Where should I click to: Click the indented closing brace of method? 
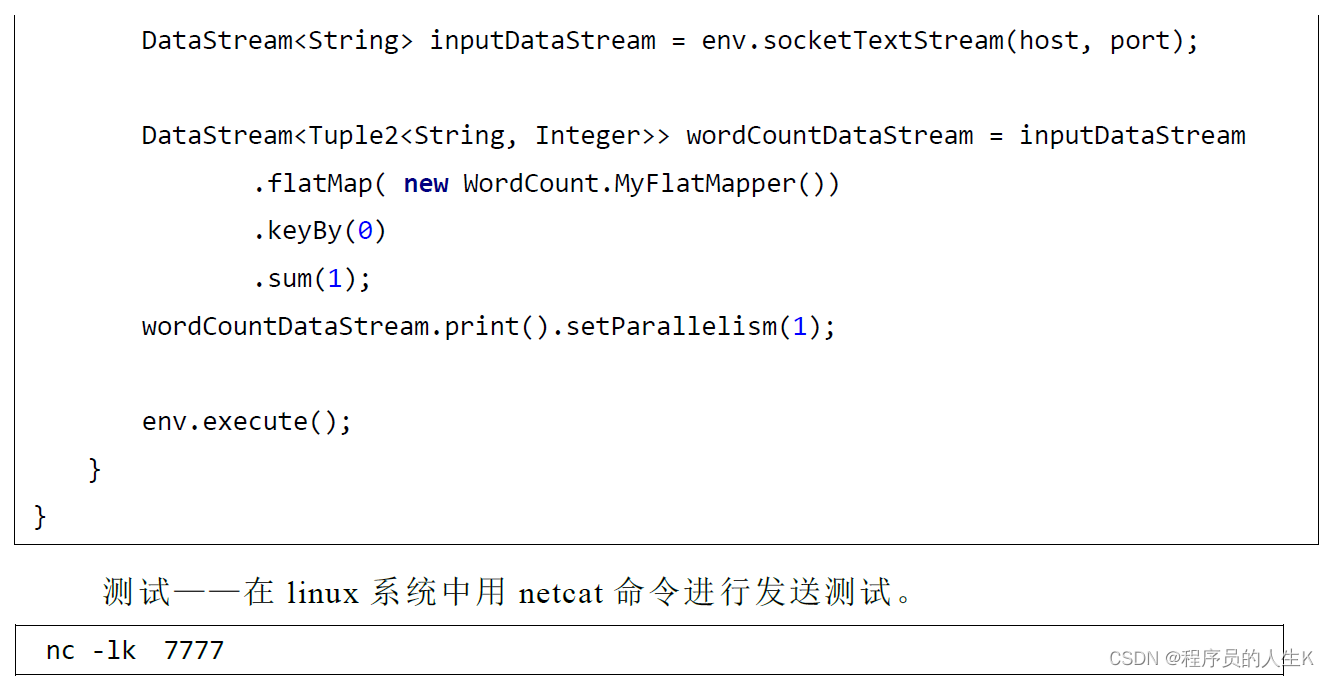(x=95, y=469)
